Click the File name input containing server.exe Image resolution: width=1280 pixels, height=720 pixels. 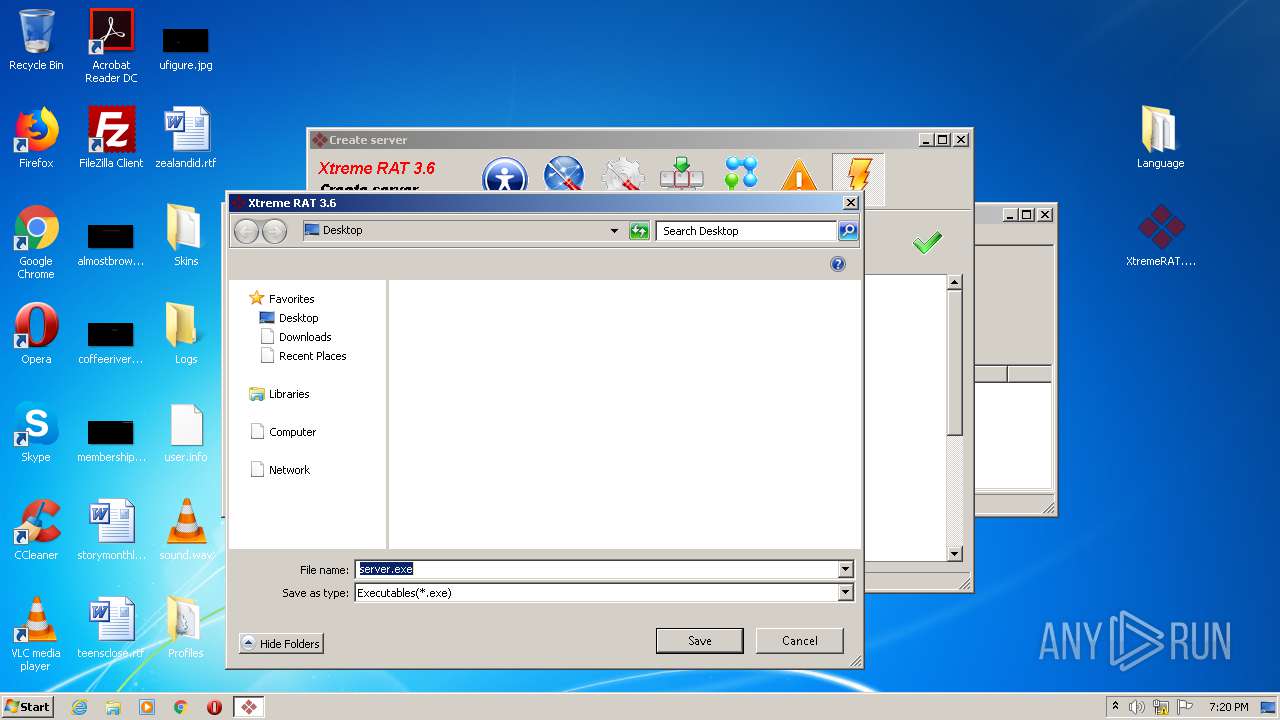(596, 569)
